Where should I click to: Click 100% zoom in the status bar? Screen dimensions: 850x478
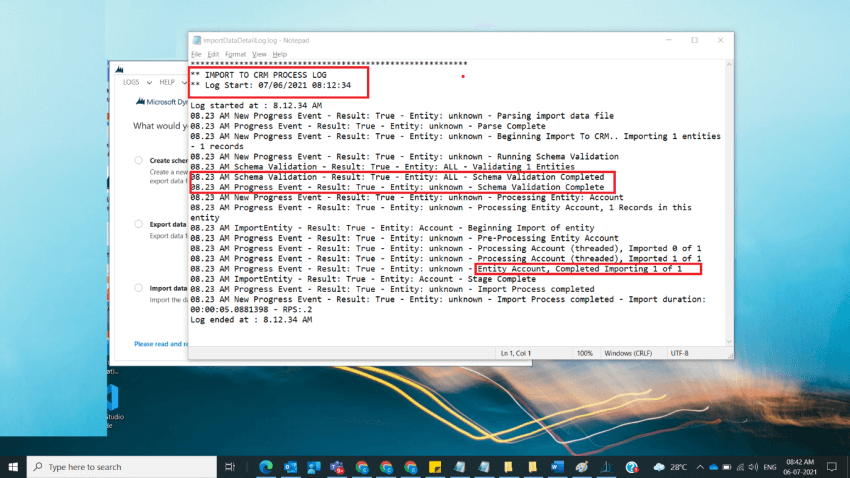click(584, 353)
